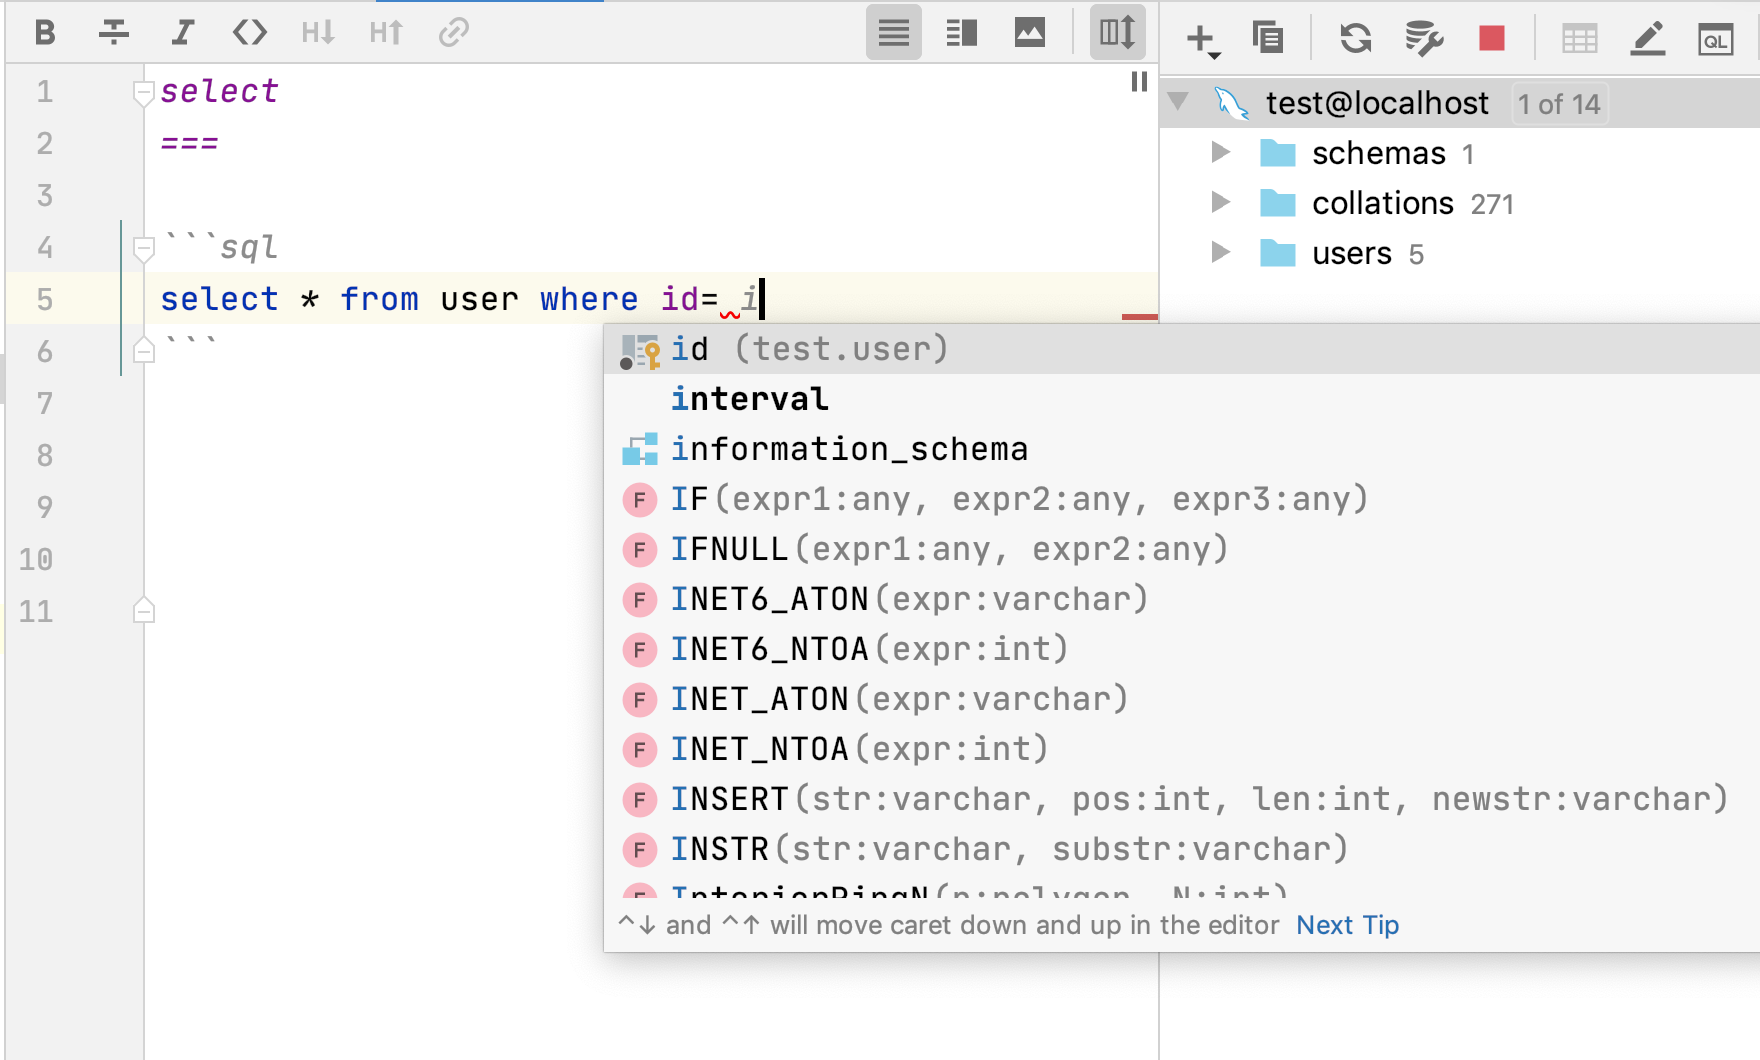Expand the schemas folder
1760x1060 pixels.
1220,152
